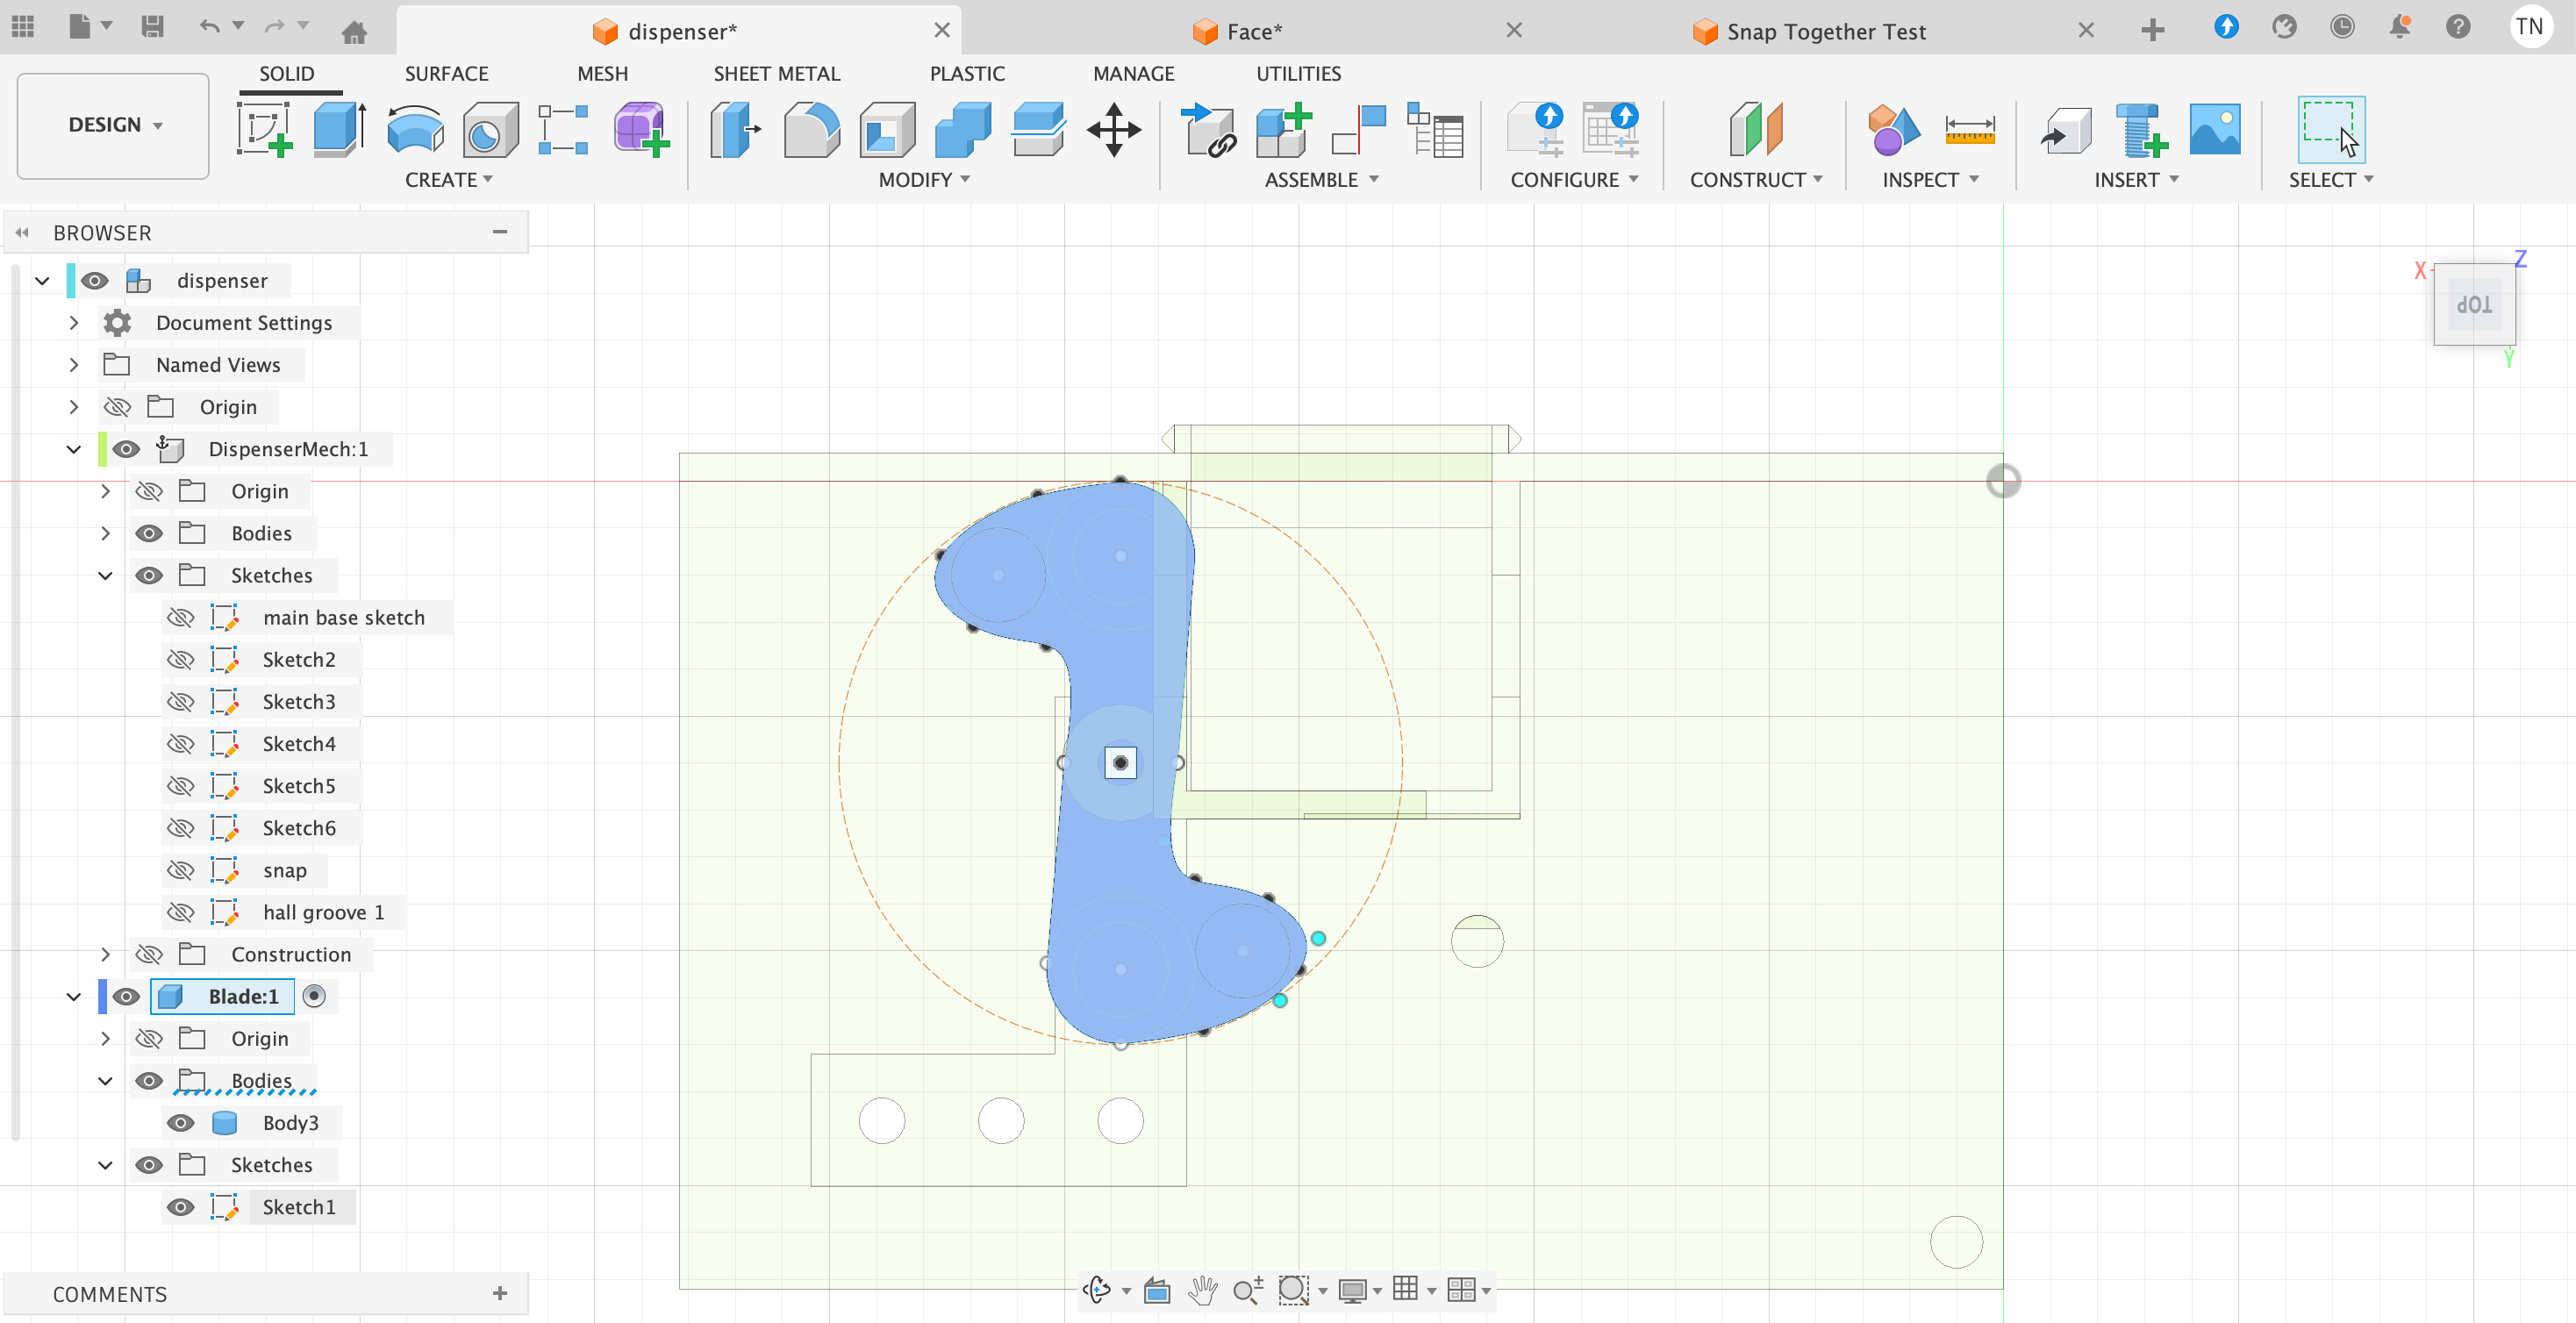Activate Blade:1 component radio button

pos(314,996)
